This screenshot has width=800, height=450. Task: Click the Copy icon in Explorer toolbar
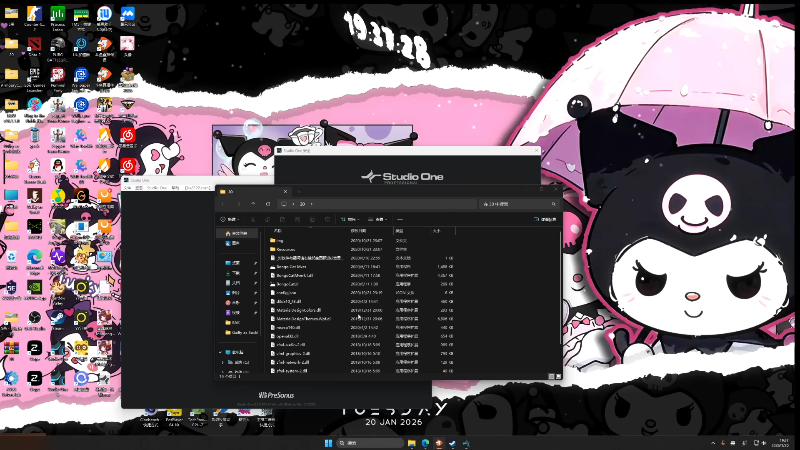[x=267, y=219]
